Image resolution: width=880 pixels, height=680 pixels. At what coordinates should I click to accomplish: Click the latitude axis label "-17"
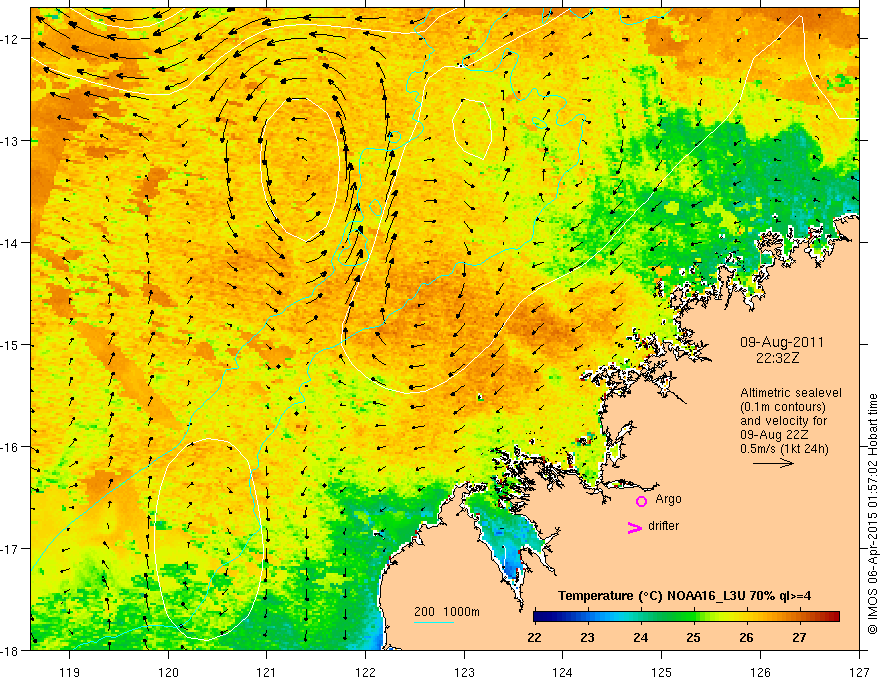click(11, 548)
